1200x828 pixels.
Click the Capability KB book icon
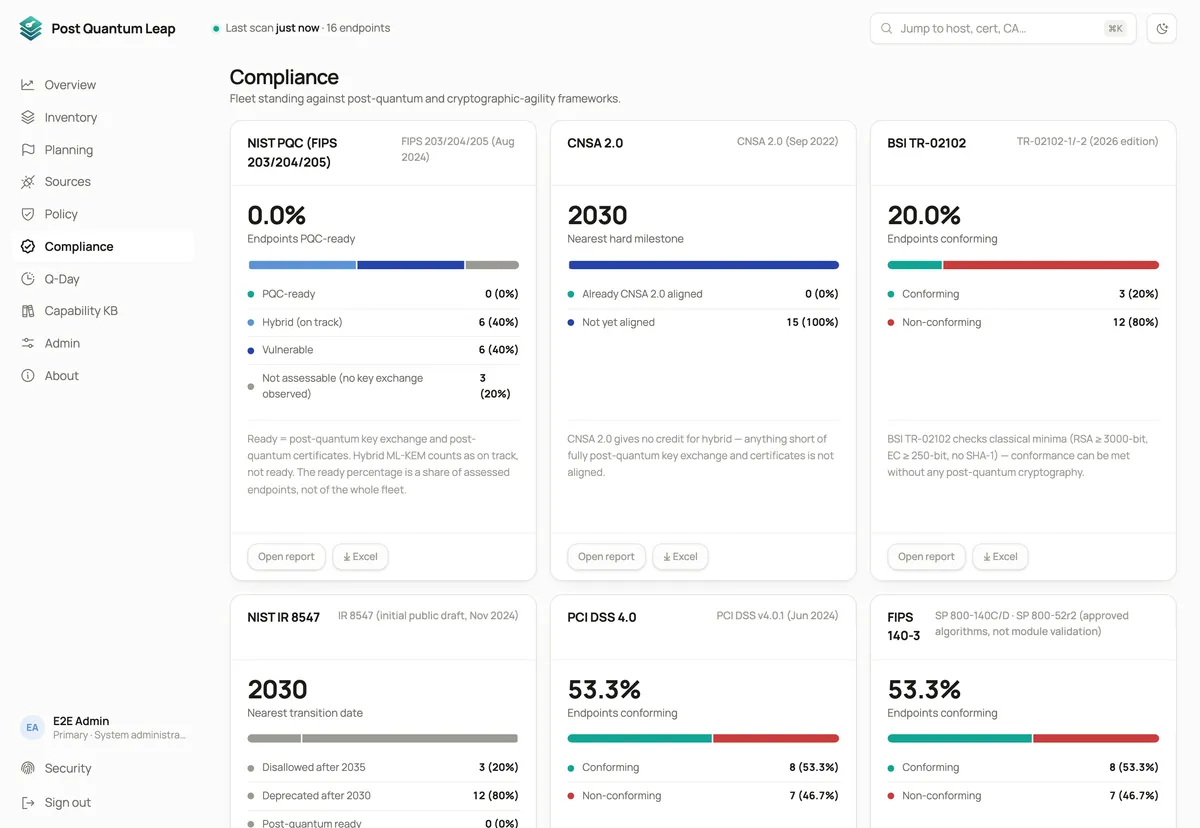pos(28,311)
